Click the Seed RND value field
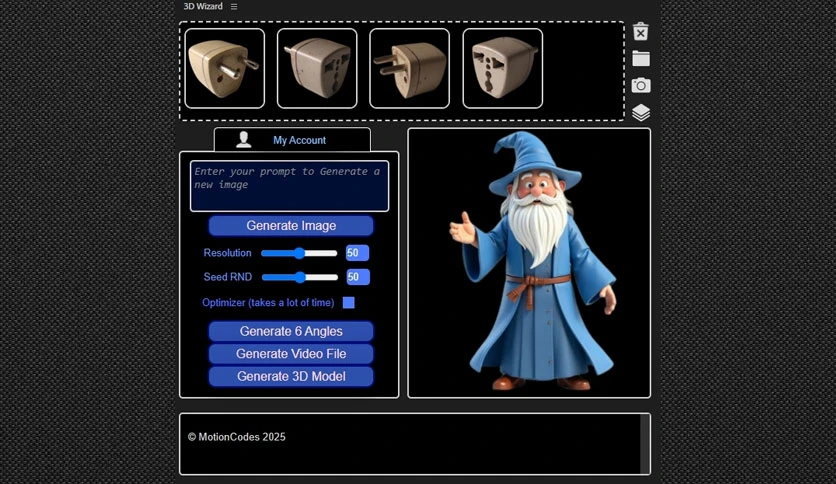 [x=357, y=277]
